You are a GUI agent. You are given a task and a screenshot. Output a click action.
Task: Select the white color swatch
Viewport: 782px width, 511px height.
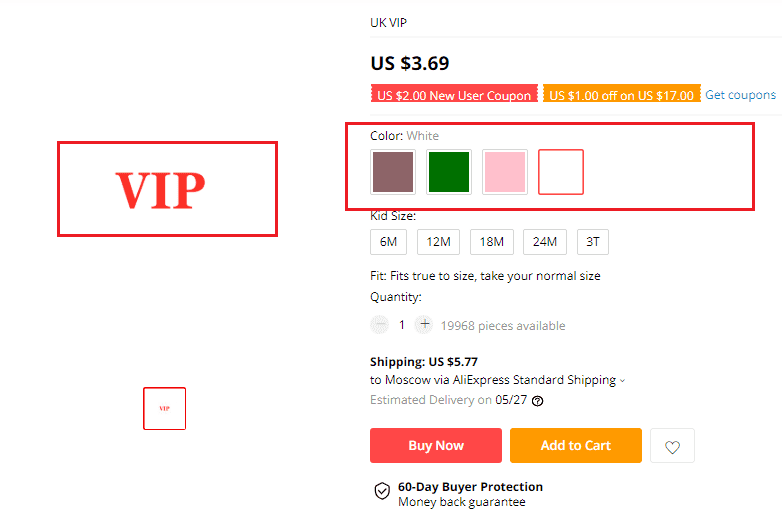point(560,172)
